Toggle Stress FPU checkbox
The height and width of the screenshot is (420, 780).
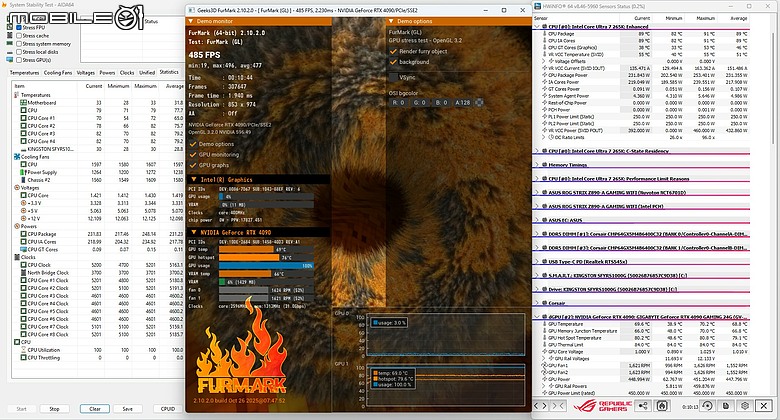(19, 27)
